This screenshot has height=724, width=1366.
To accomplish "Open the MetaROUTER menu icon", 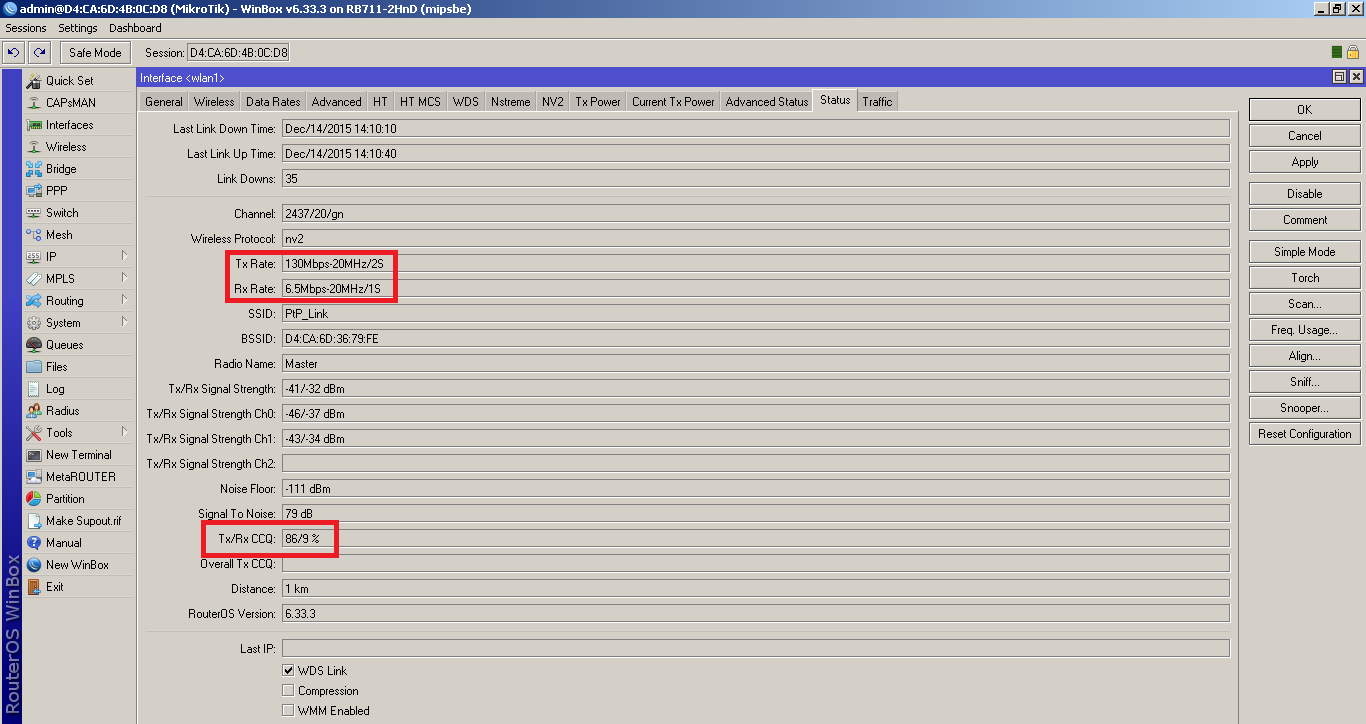I will 34,477.
